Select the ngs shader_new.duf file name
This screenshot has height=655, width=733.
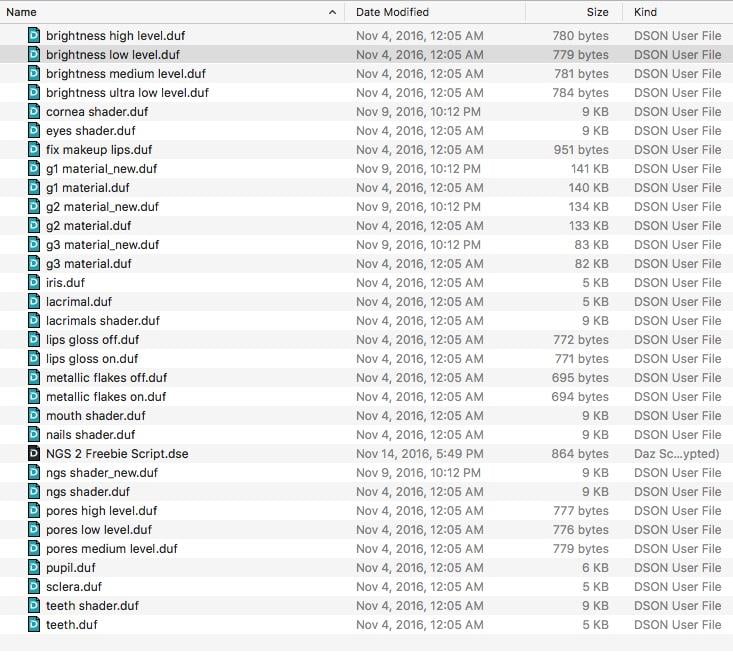click(x=101, y=473)
